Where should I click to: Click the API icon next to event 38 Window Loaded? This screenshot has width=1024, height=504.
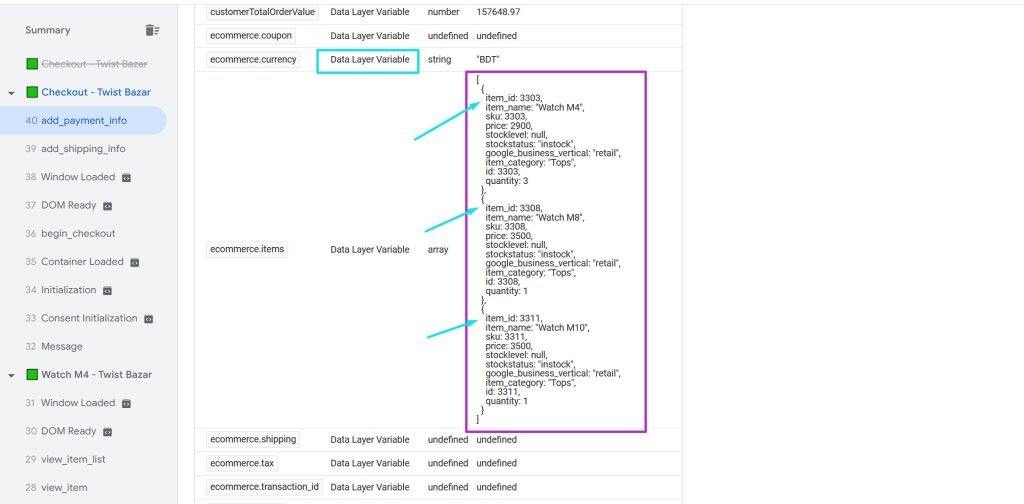coord(126,177)
